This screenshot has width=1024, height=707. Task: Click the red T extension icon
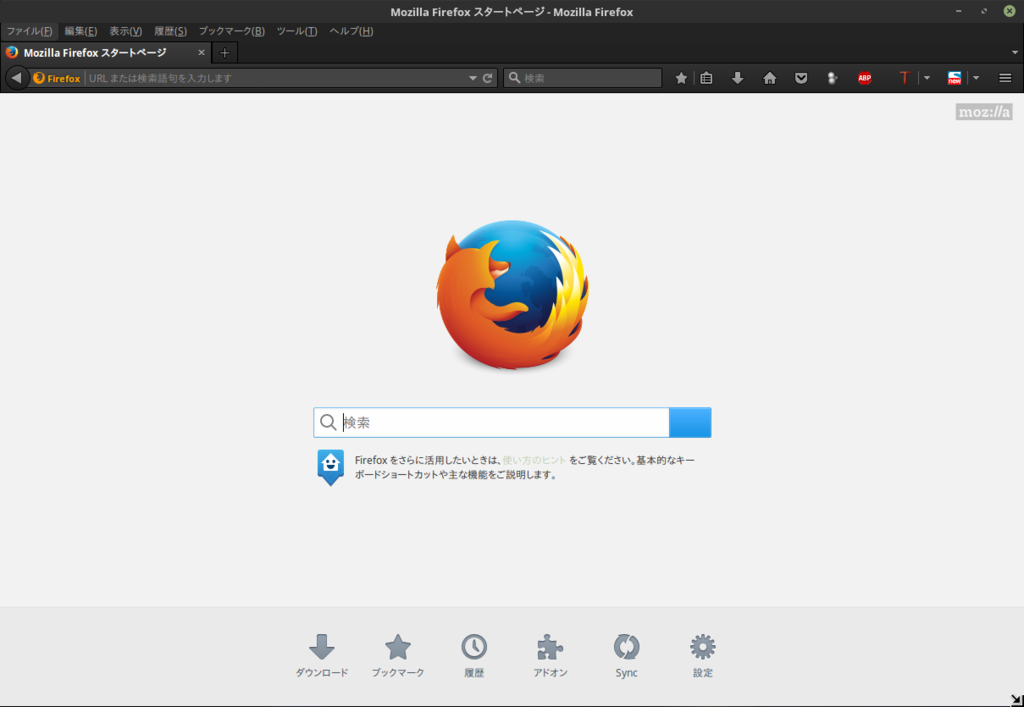[904, 78]
